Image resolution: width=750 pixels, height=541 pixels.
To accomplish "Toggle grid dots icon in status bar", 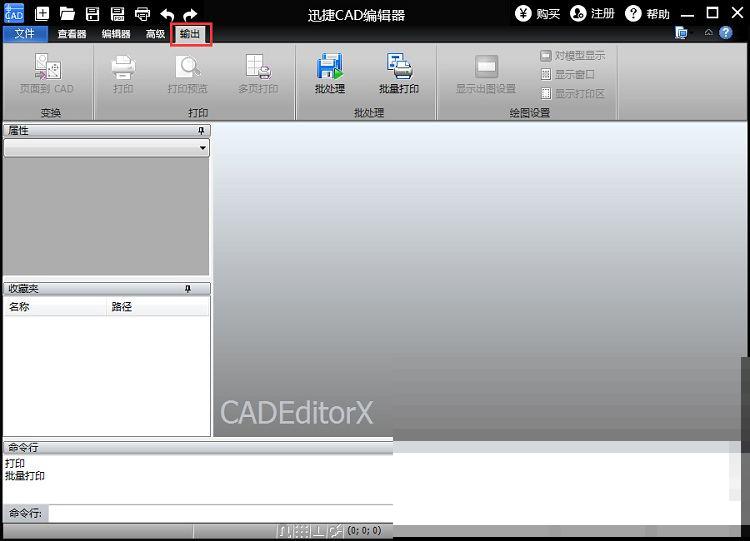I will (x=302, y=530).
